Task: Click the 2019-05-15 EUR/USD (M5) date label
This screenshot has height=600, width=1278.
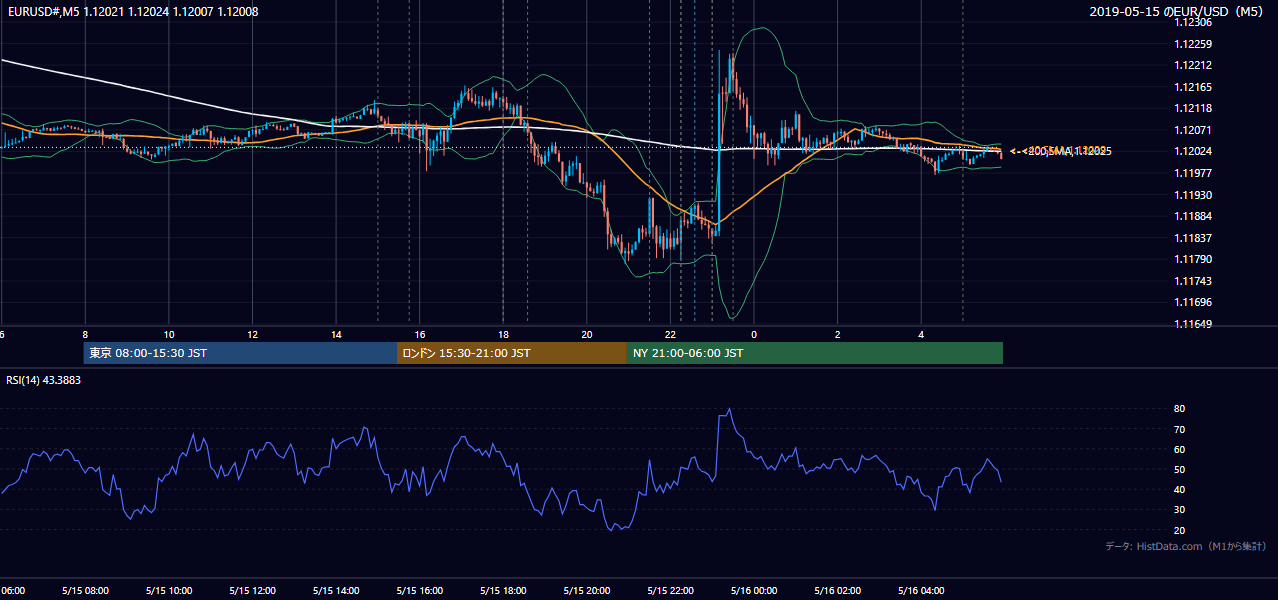Action: pos(1178,12)
